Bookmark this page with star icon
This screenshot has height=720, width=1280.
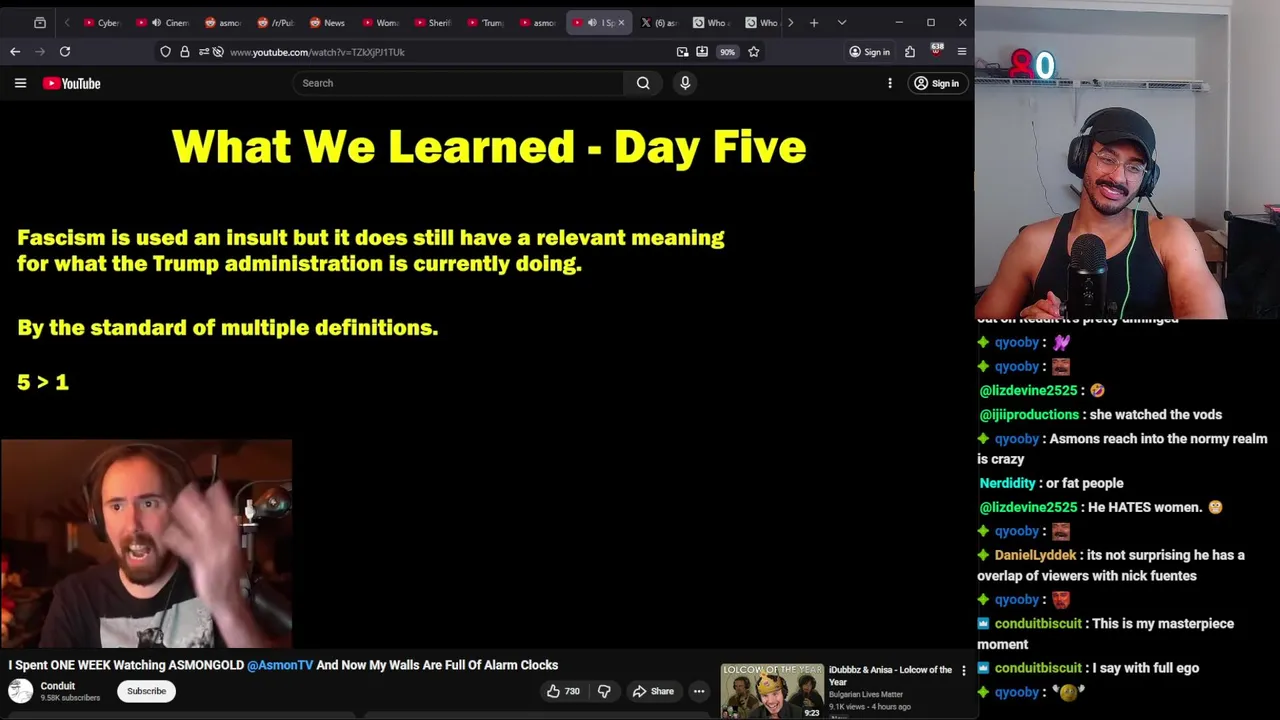pos(754,52)
